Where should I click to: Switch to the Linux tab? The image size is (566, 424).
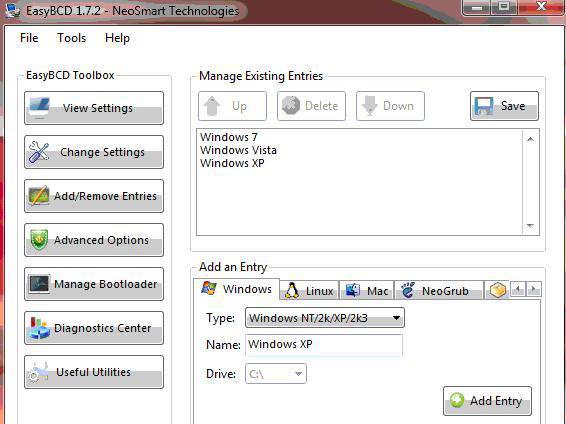[x=309, y=290]
